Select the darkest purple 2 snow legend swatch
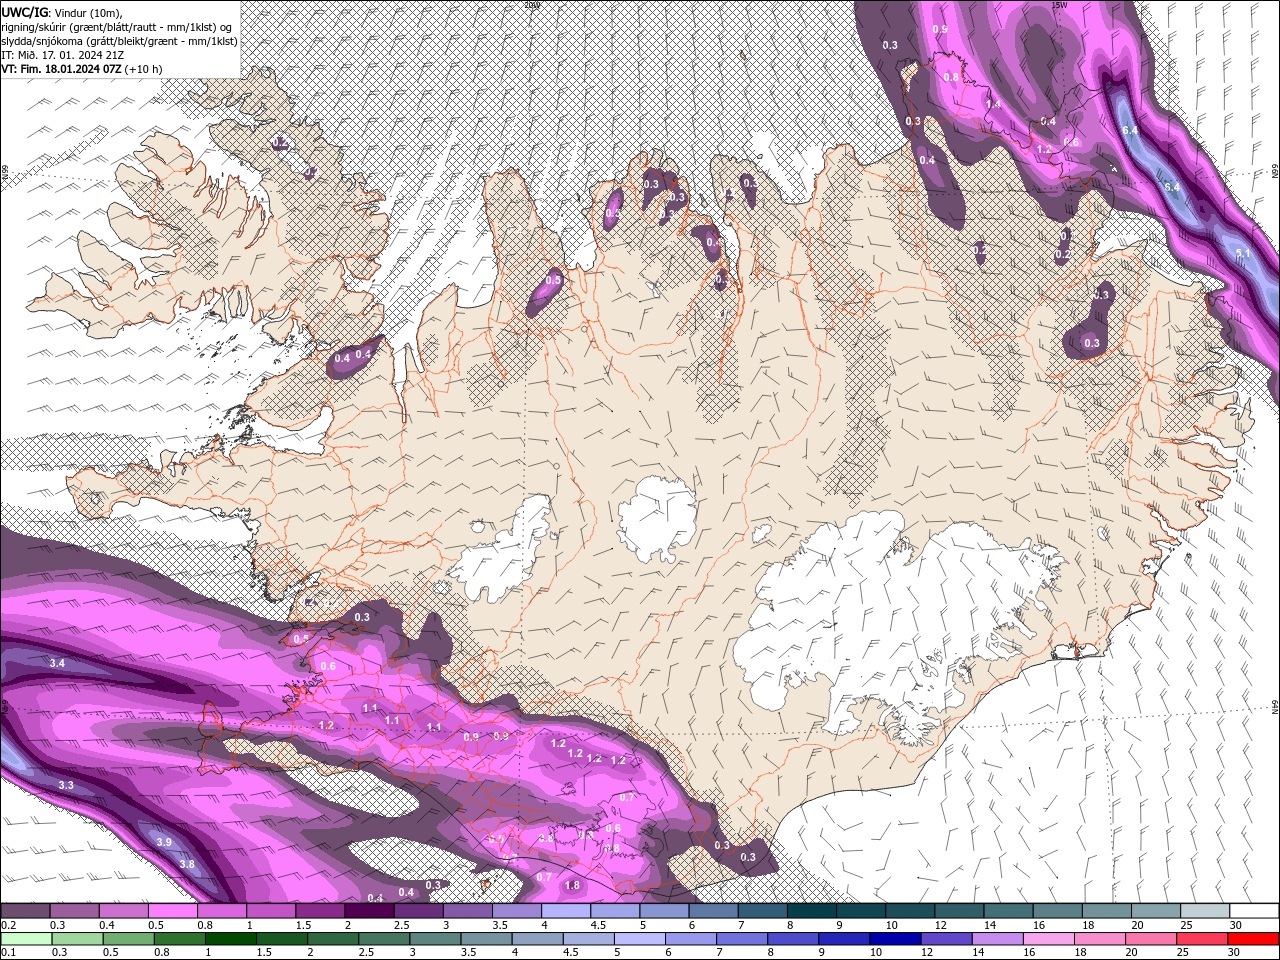The image size is (1280, 960). coord(369,911)
